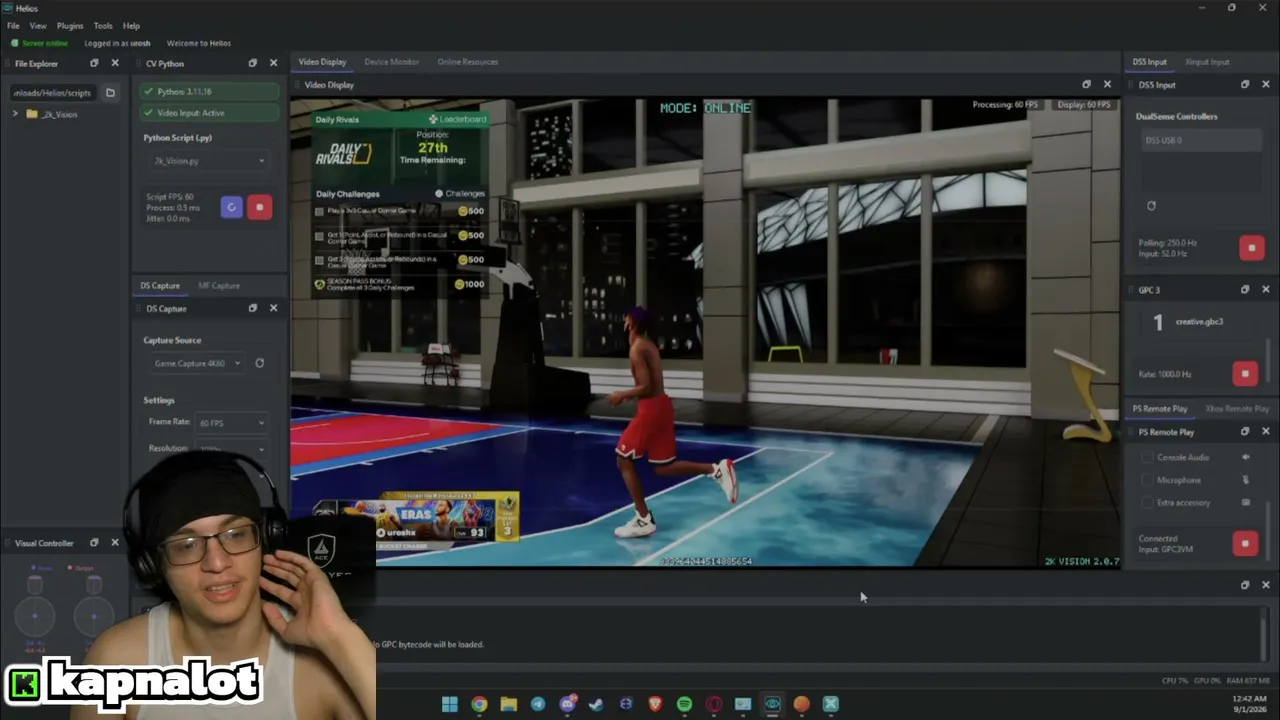Open Telegram from the taskbar
The height and width of the screenshot is (720, 1280).
tap(538, 704)
